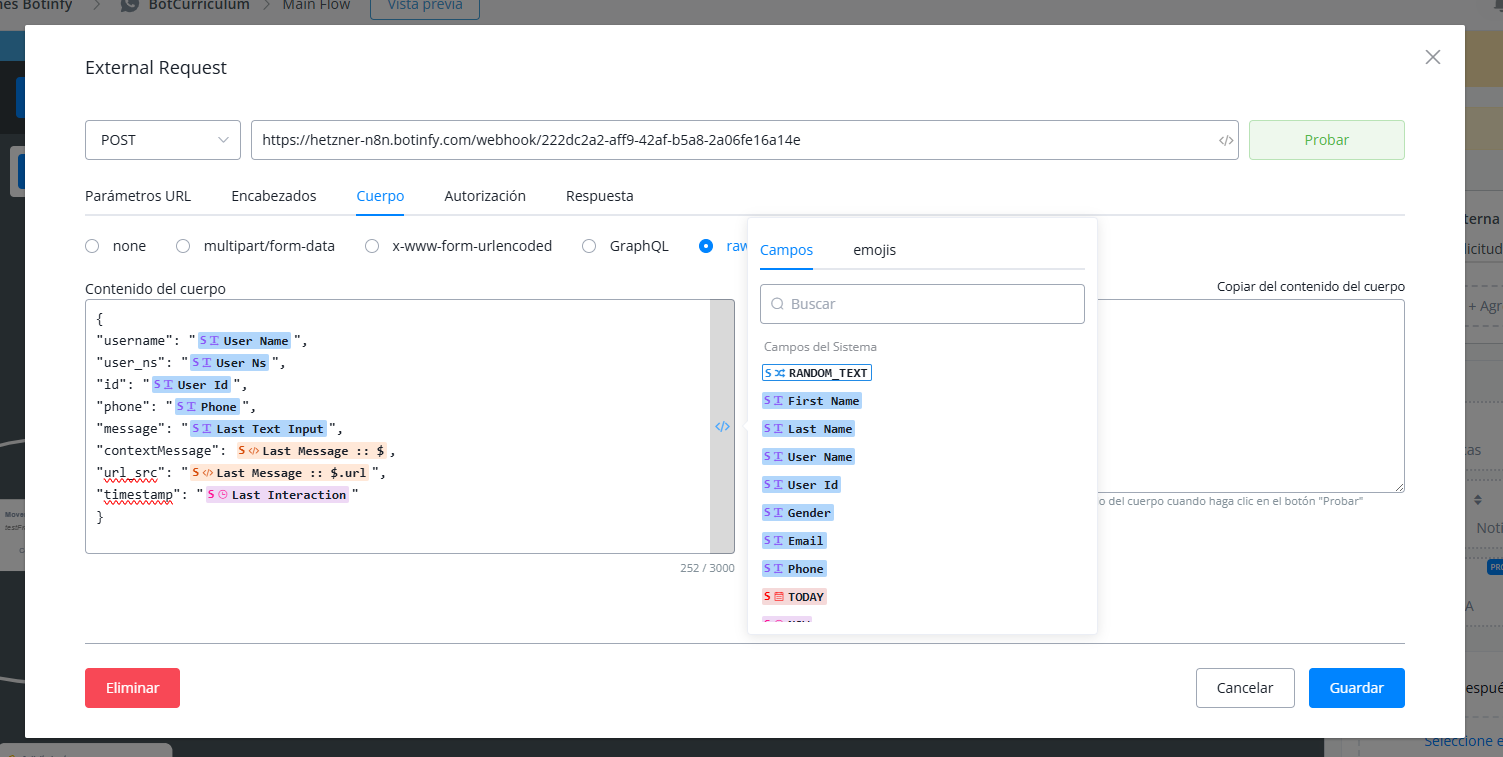Image resolution: width=1503 pixels, height=757 pixels.
Task: Click the Guardar save button
Action: 1357,688
